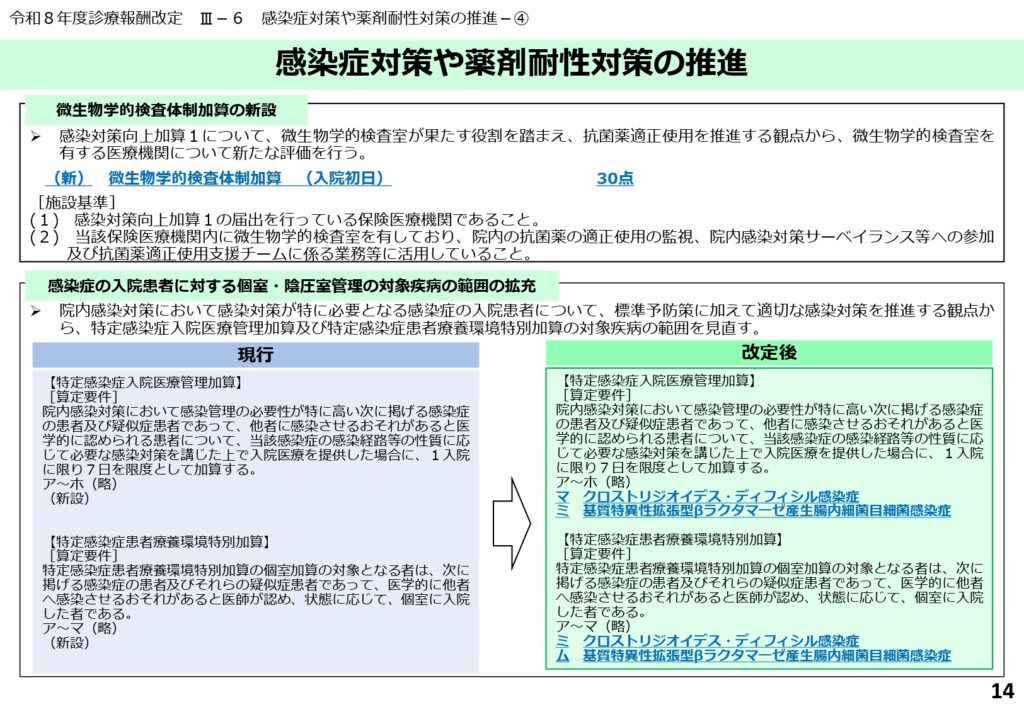Open the ム 基質特異性拡張型βラクタマーゼ link
Viewport: 1024px width, 709px height.
(753, 655)
